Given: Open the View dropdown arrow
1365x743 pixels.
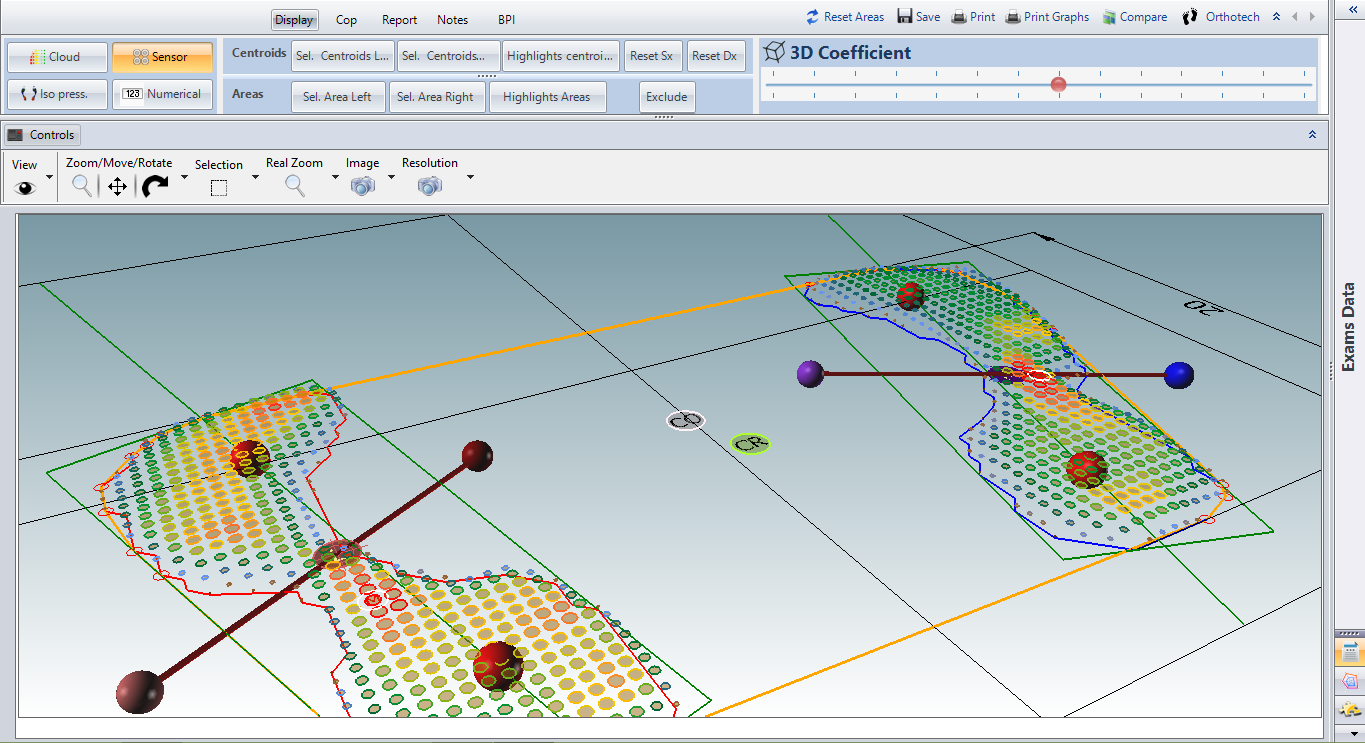Looking at the screenshot, I should pyautogui.click(x=49, y=178).
